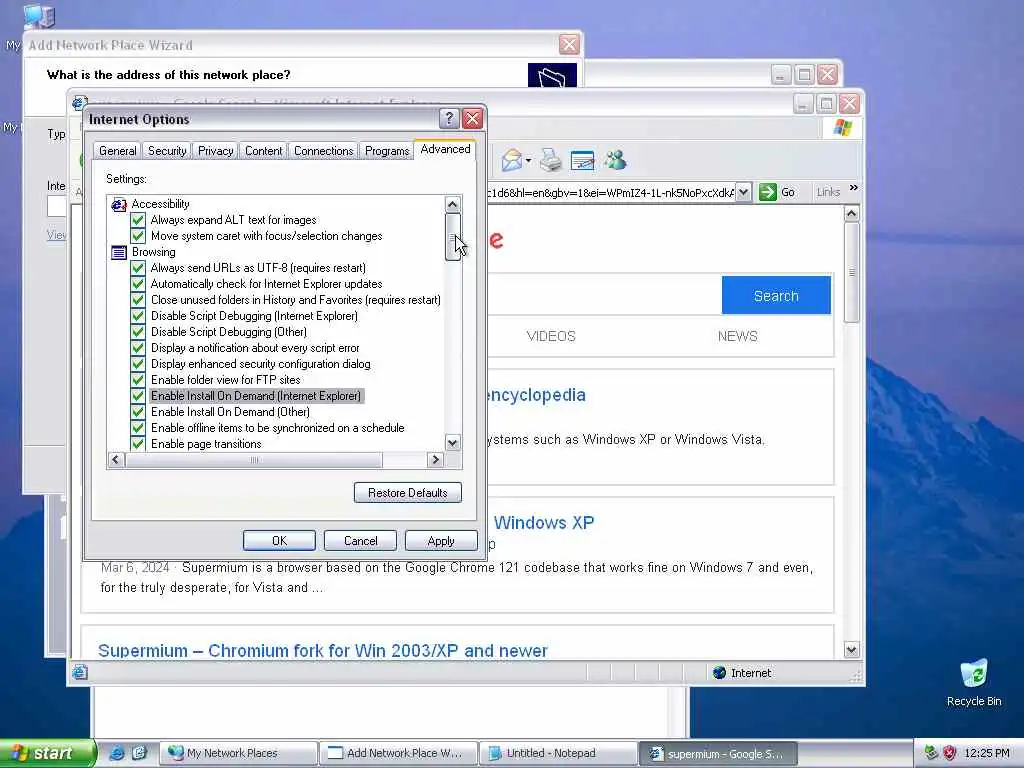Click the Restore Defaults button
This screenshot has width=1024, height=768.
click(408, 492)
